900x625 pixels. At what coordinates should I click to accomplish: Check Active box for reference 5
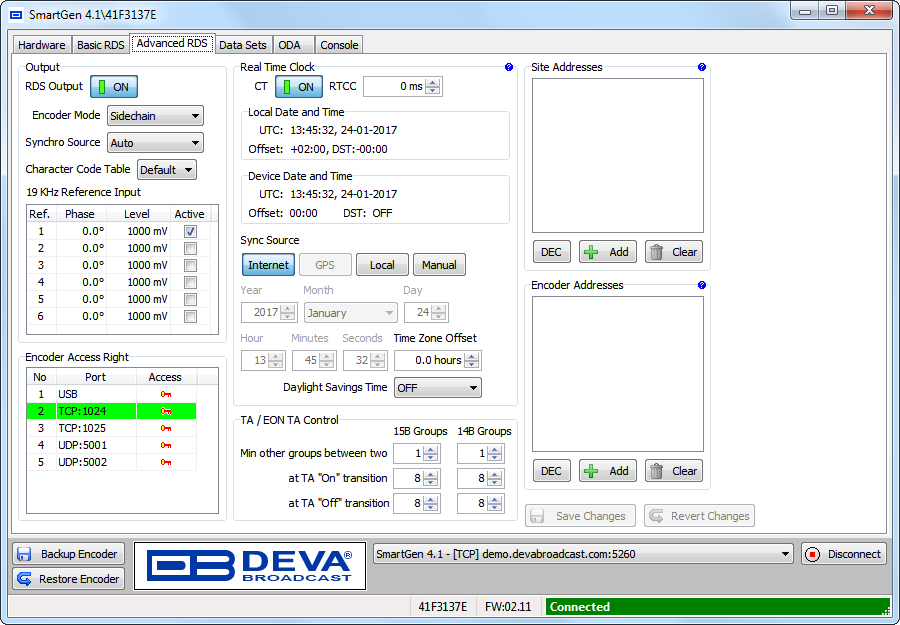(x=190, y=299)
